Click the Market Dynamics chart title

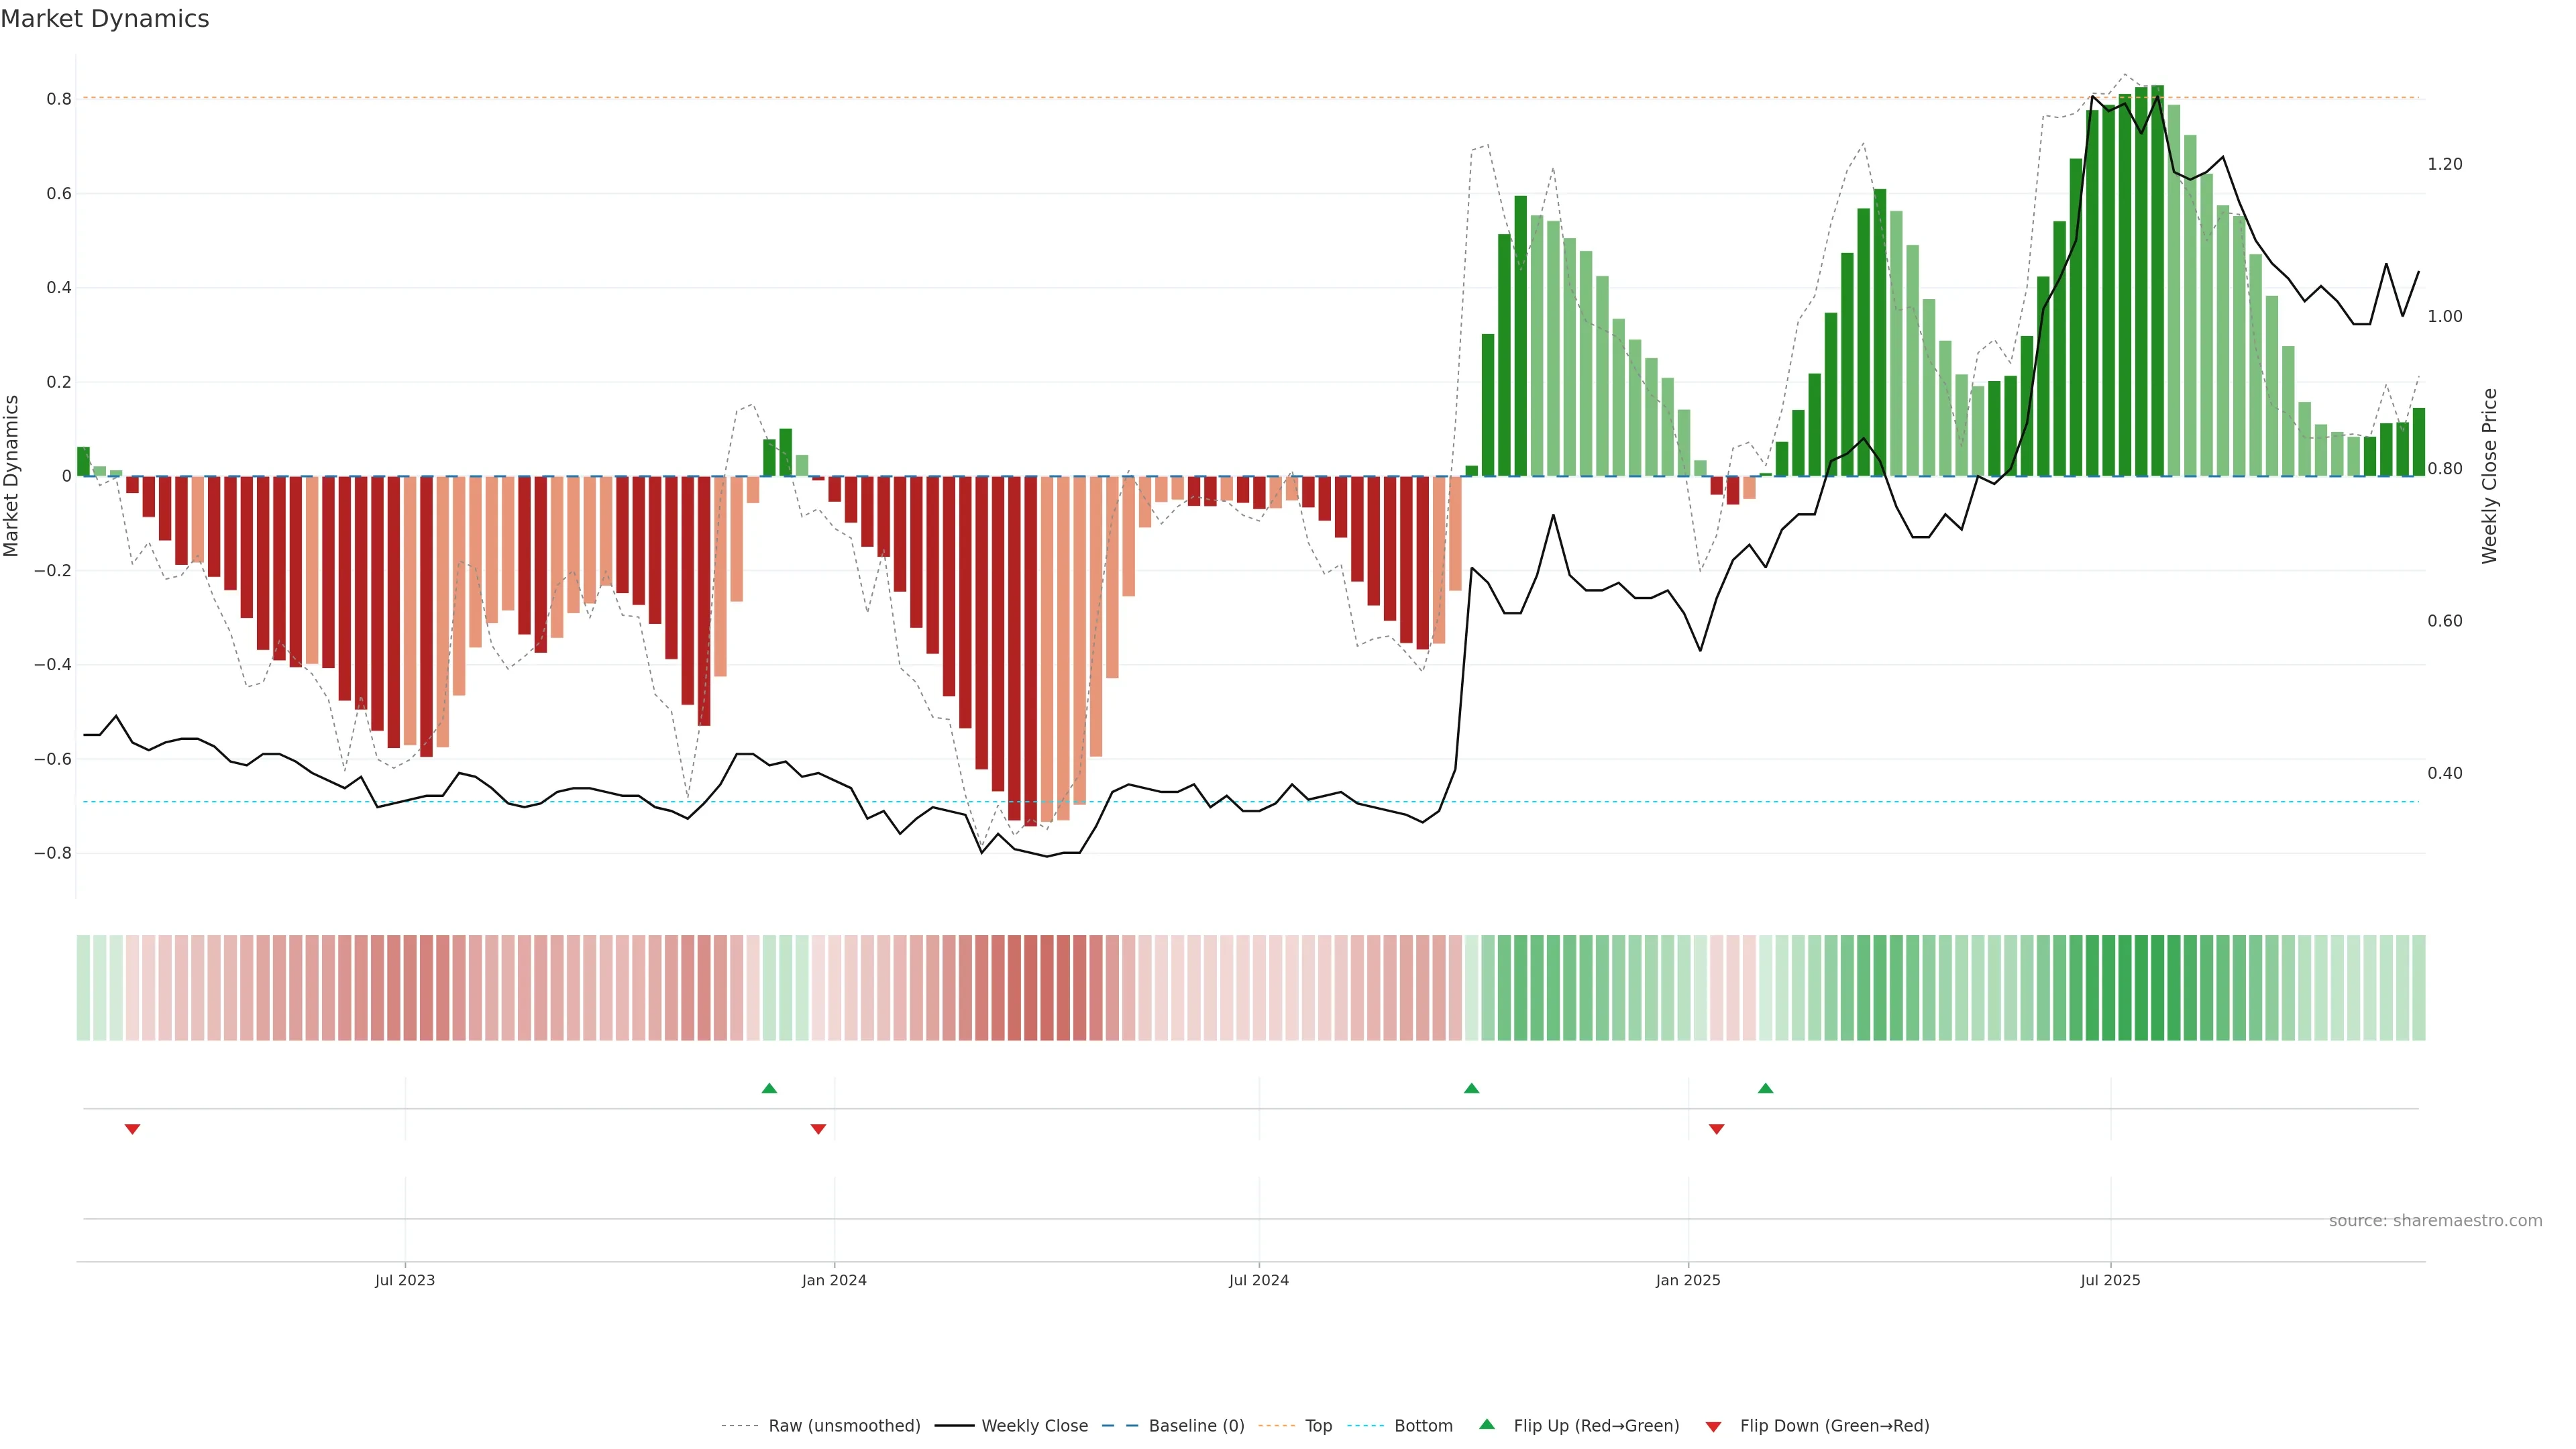[105, 19]
